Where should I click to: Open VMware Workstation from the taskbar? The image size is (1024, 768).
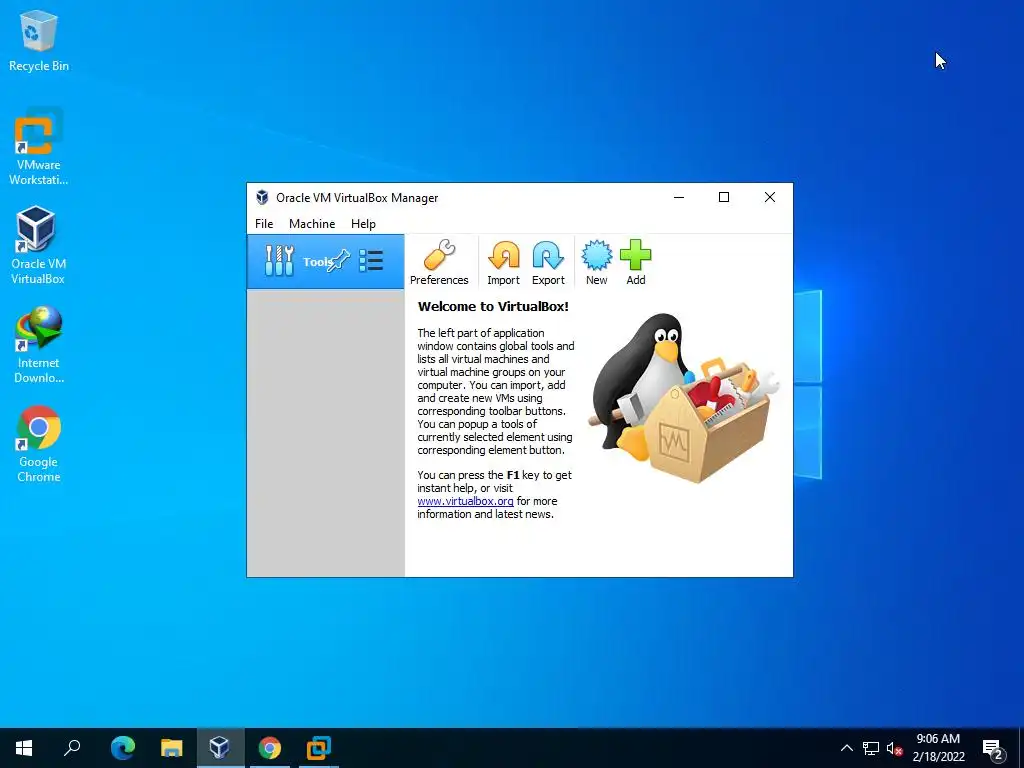(x=319, y=748)
